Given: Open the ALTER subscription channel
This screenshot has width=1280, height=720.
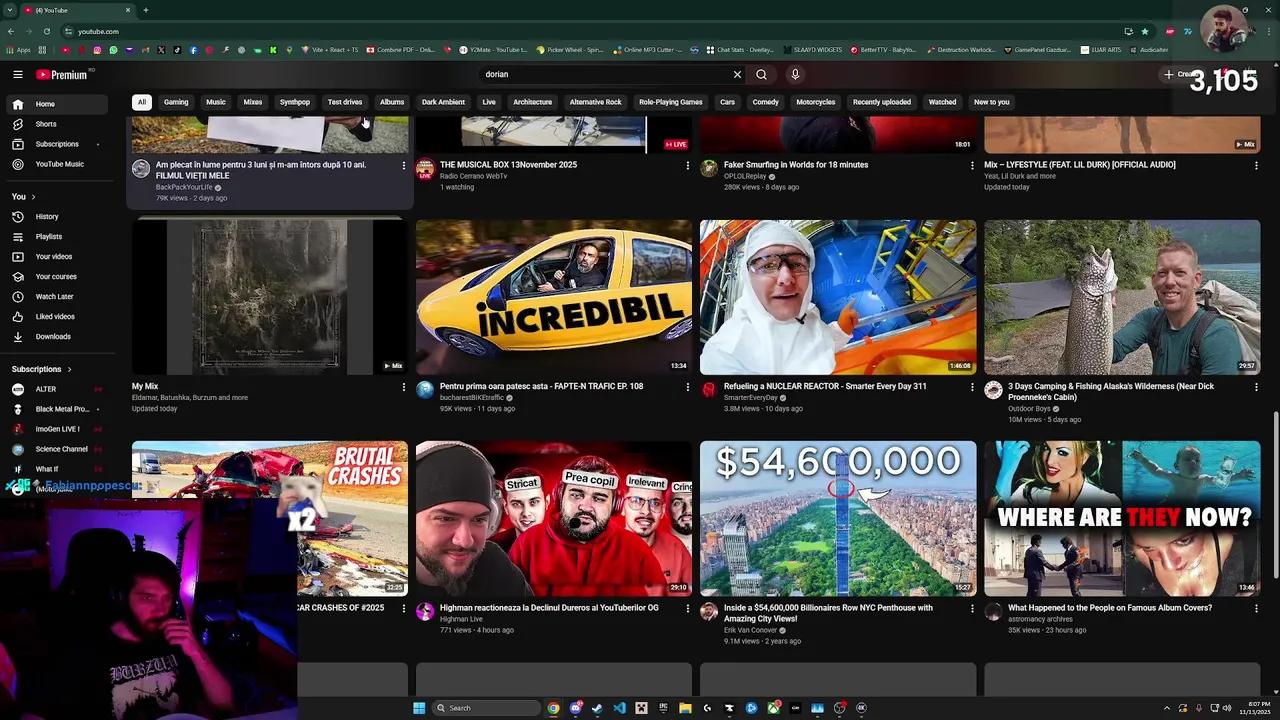Looking at the screenshot, I should (57, 389).
